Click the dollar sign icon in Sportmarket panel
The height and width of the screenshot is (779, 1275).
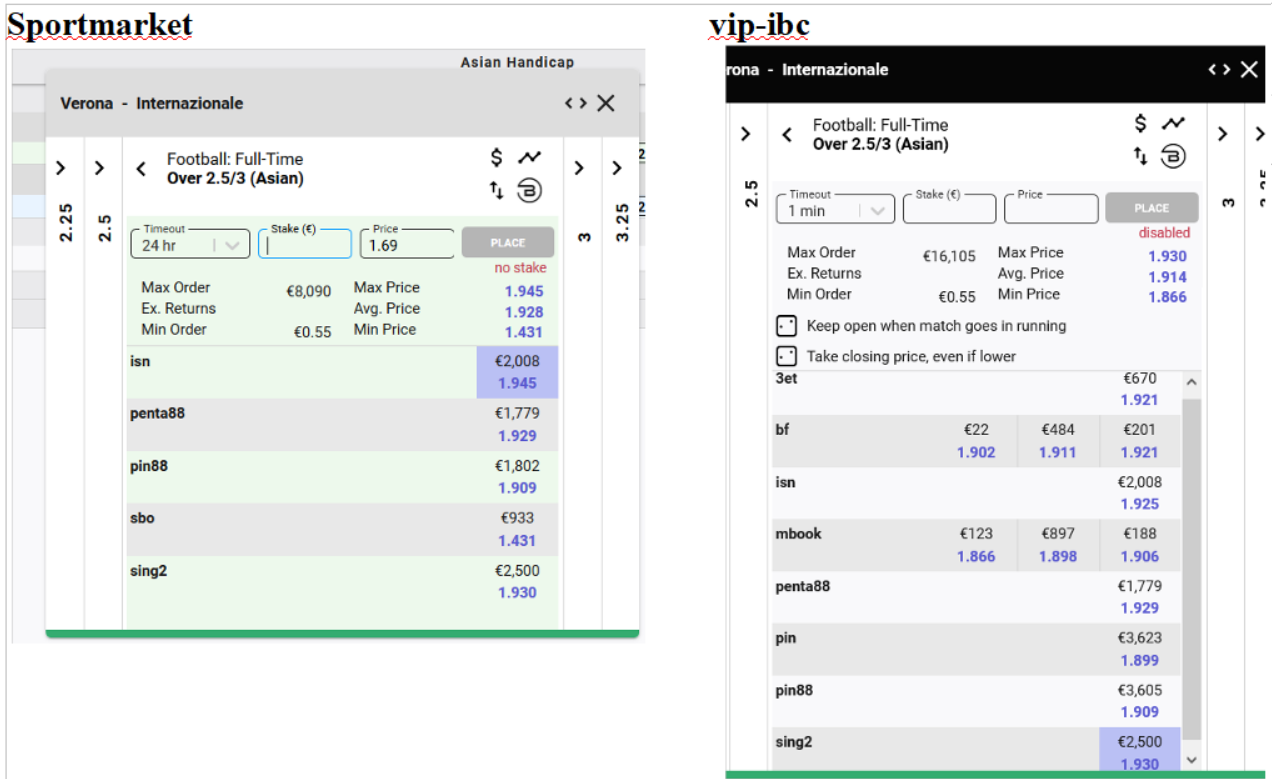[x=497, y=157]
